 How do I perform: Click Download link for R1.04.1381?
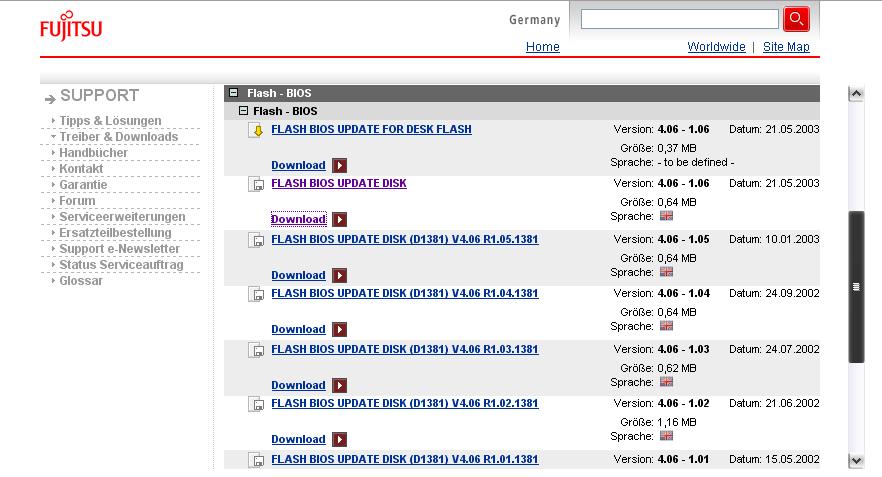298,329
